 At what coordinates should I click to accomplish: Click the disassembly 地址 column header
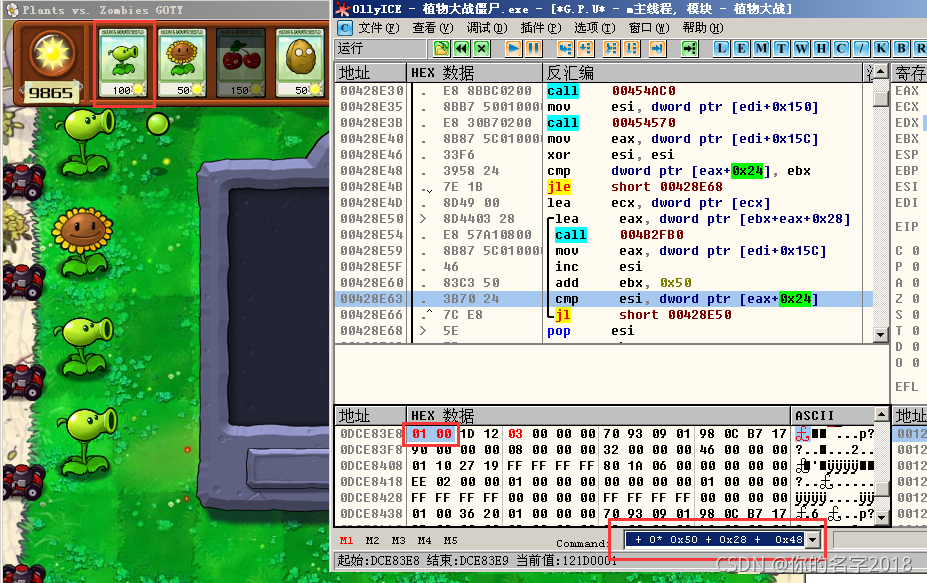(x=371, y=73)
